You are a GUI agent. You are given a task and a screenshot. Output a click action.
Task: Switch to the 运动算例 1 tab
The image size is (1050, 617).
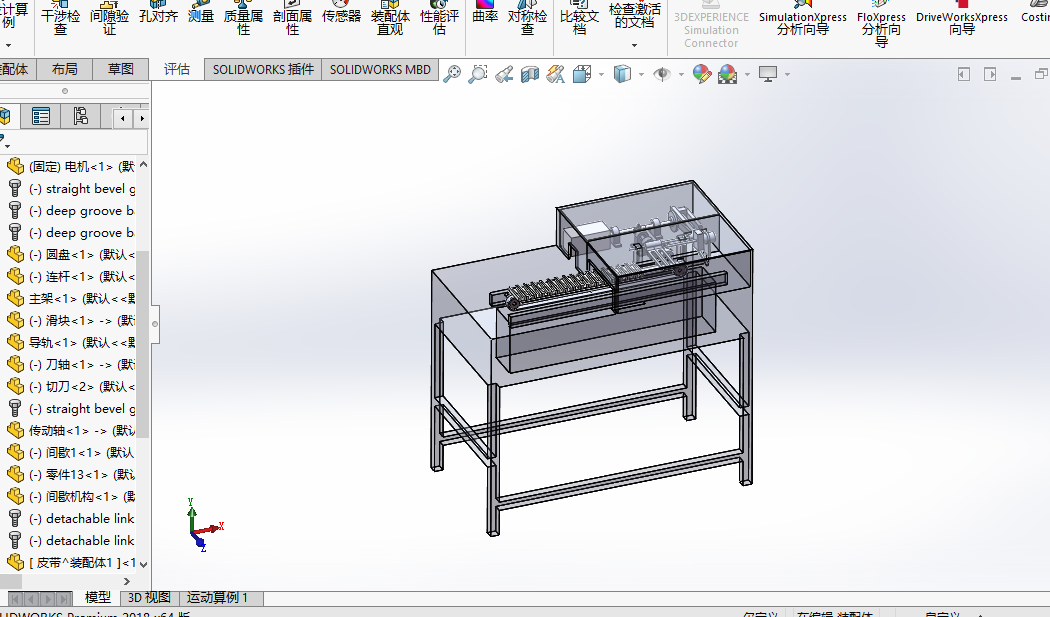[219, 598]
